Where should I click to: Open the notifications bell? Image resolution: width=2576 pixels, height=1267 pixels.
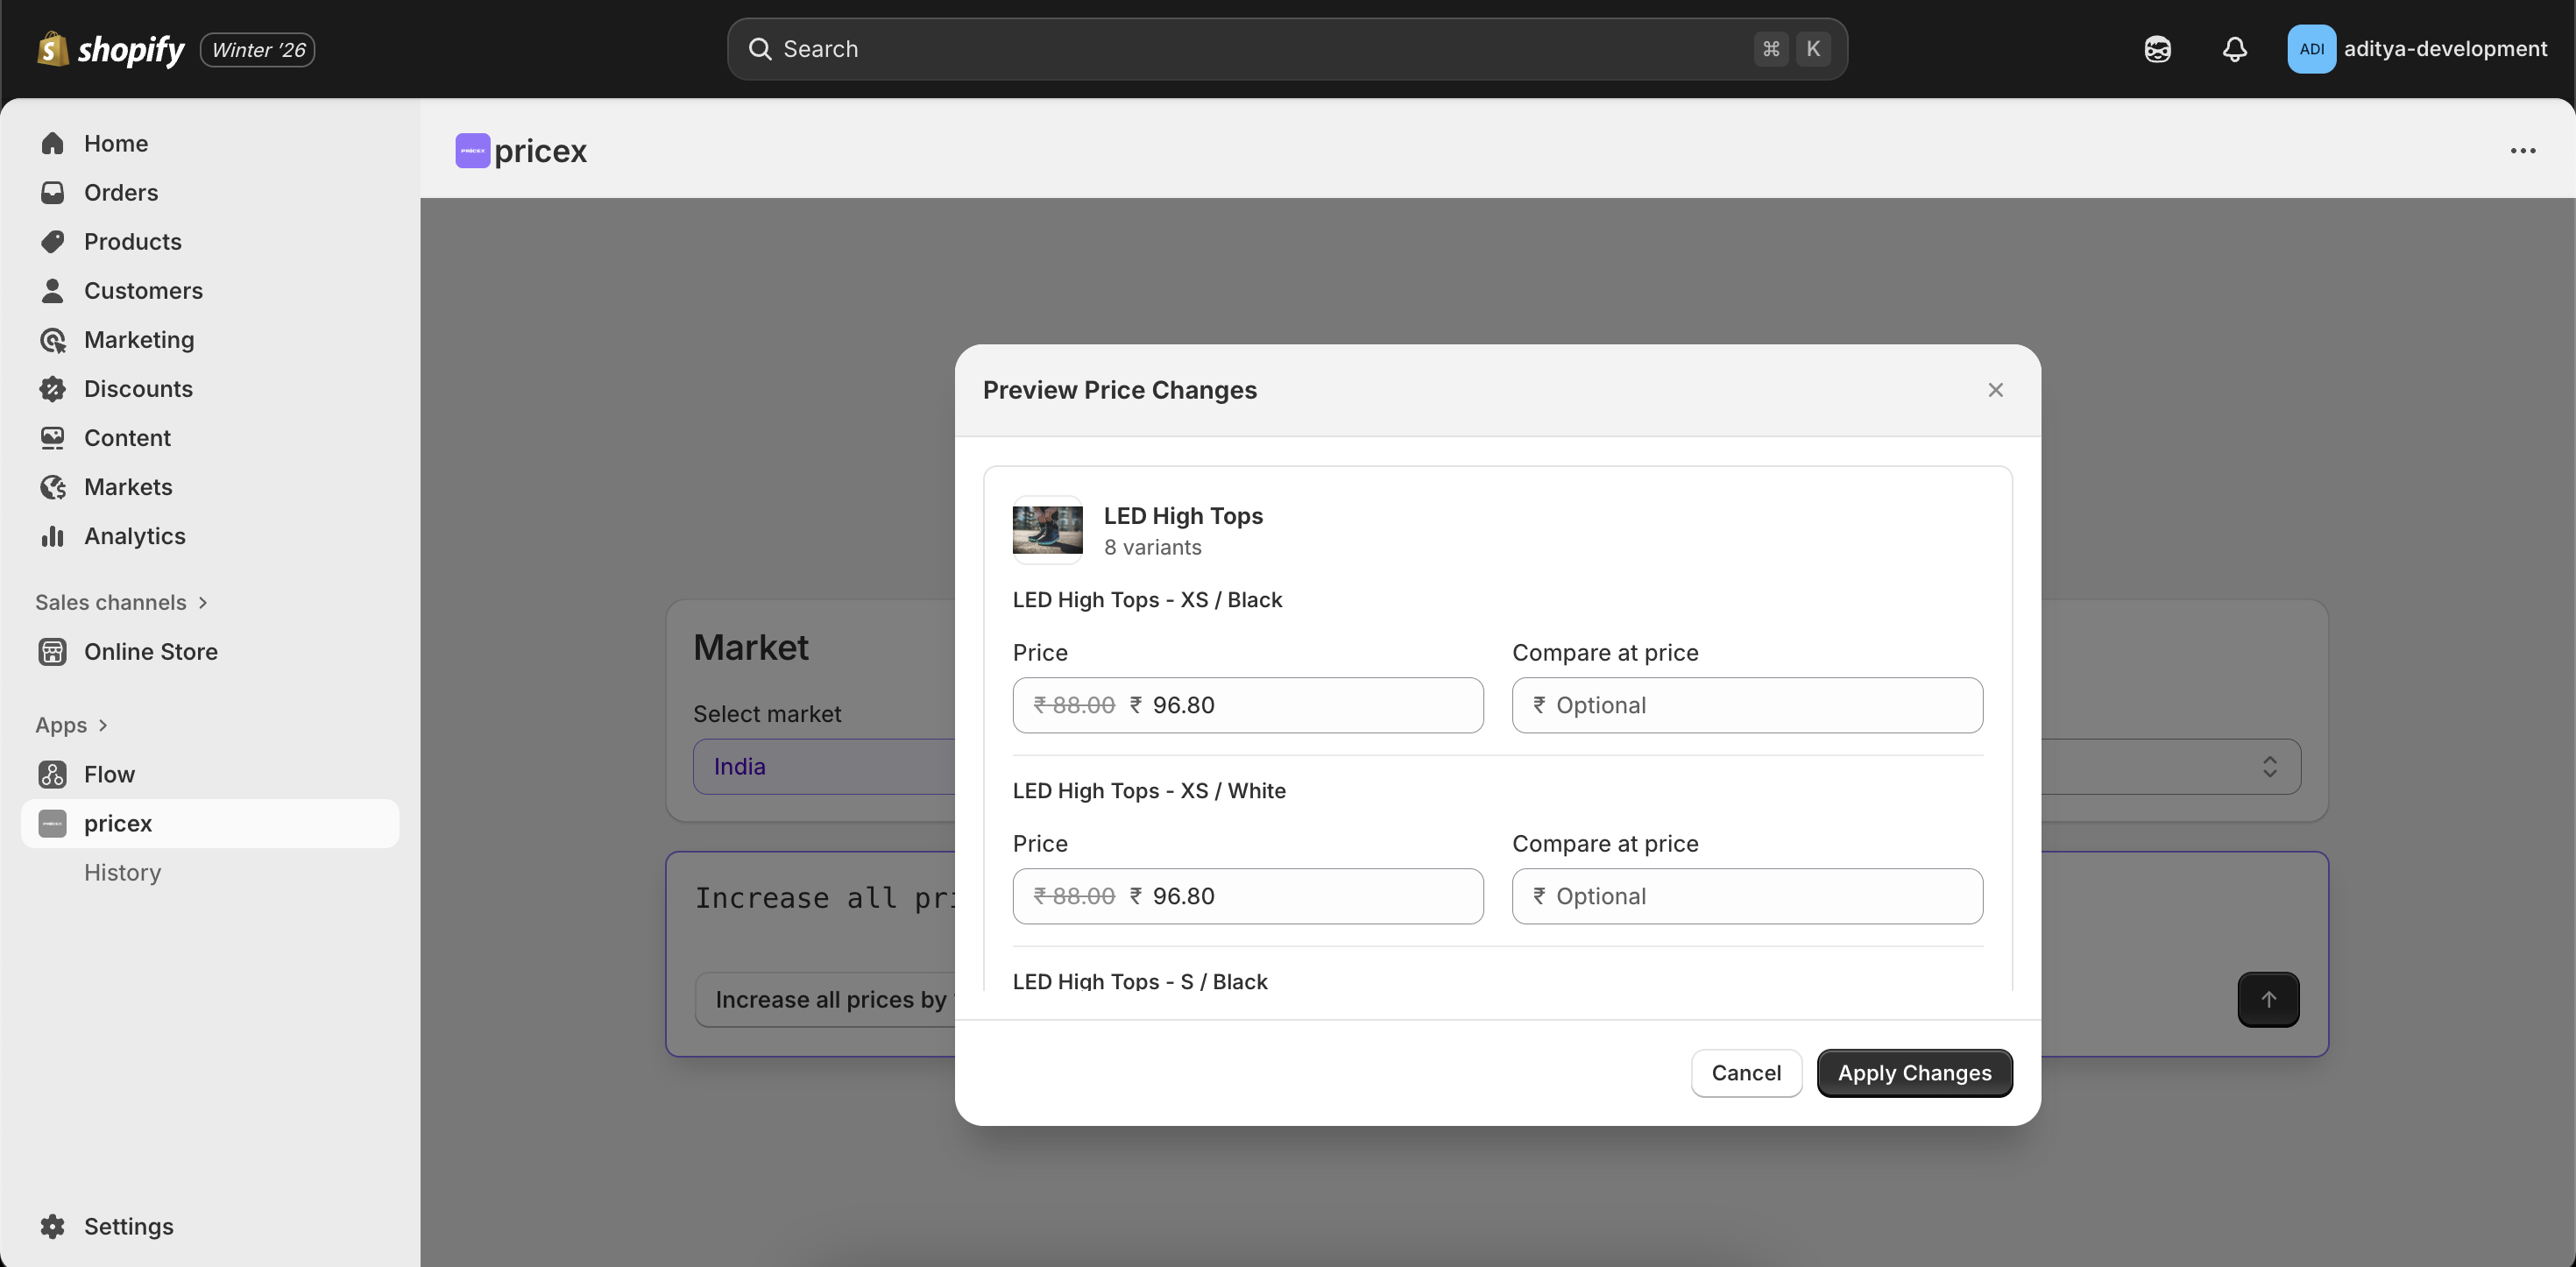pyautogui.click(x=2234, y=49)
